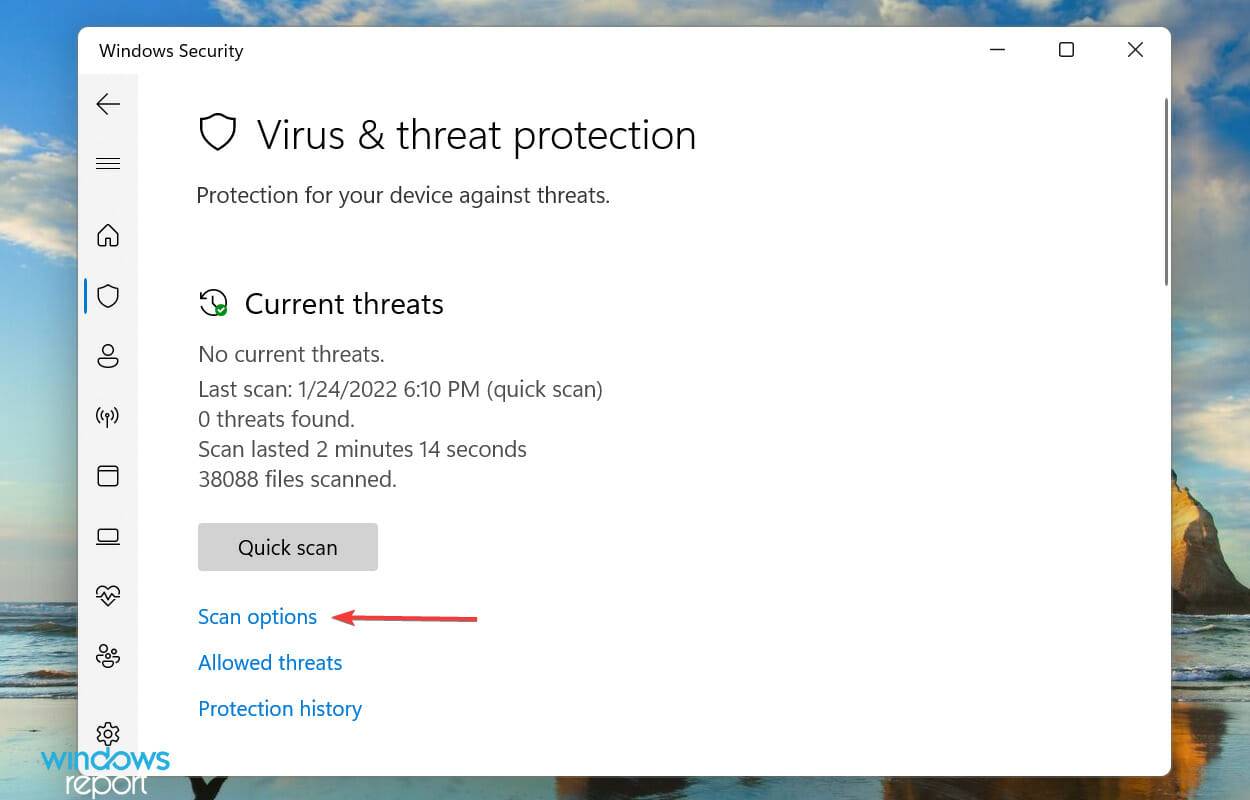Screen dimensions: 1250x800
Task: Open Account protection via the person icon
Action: pyautogui.click(x=108, y=356)
